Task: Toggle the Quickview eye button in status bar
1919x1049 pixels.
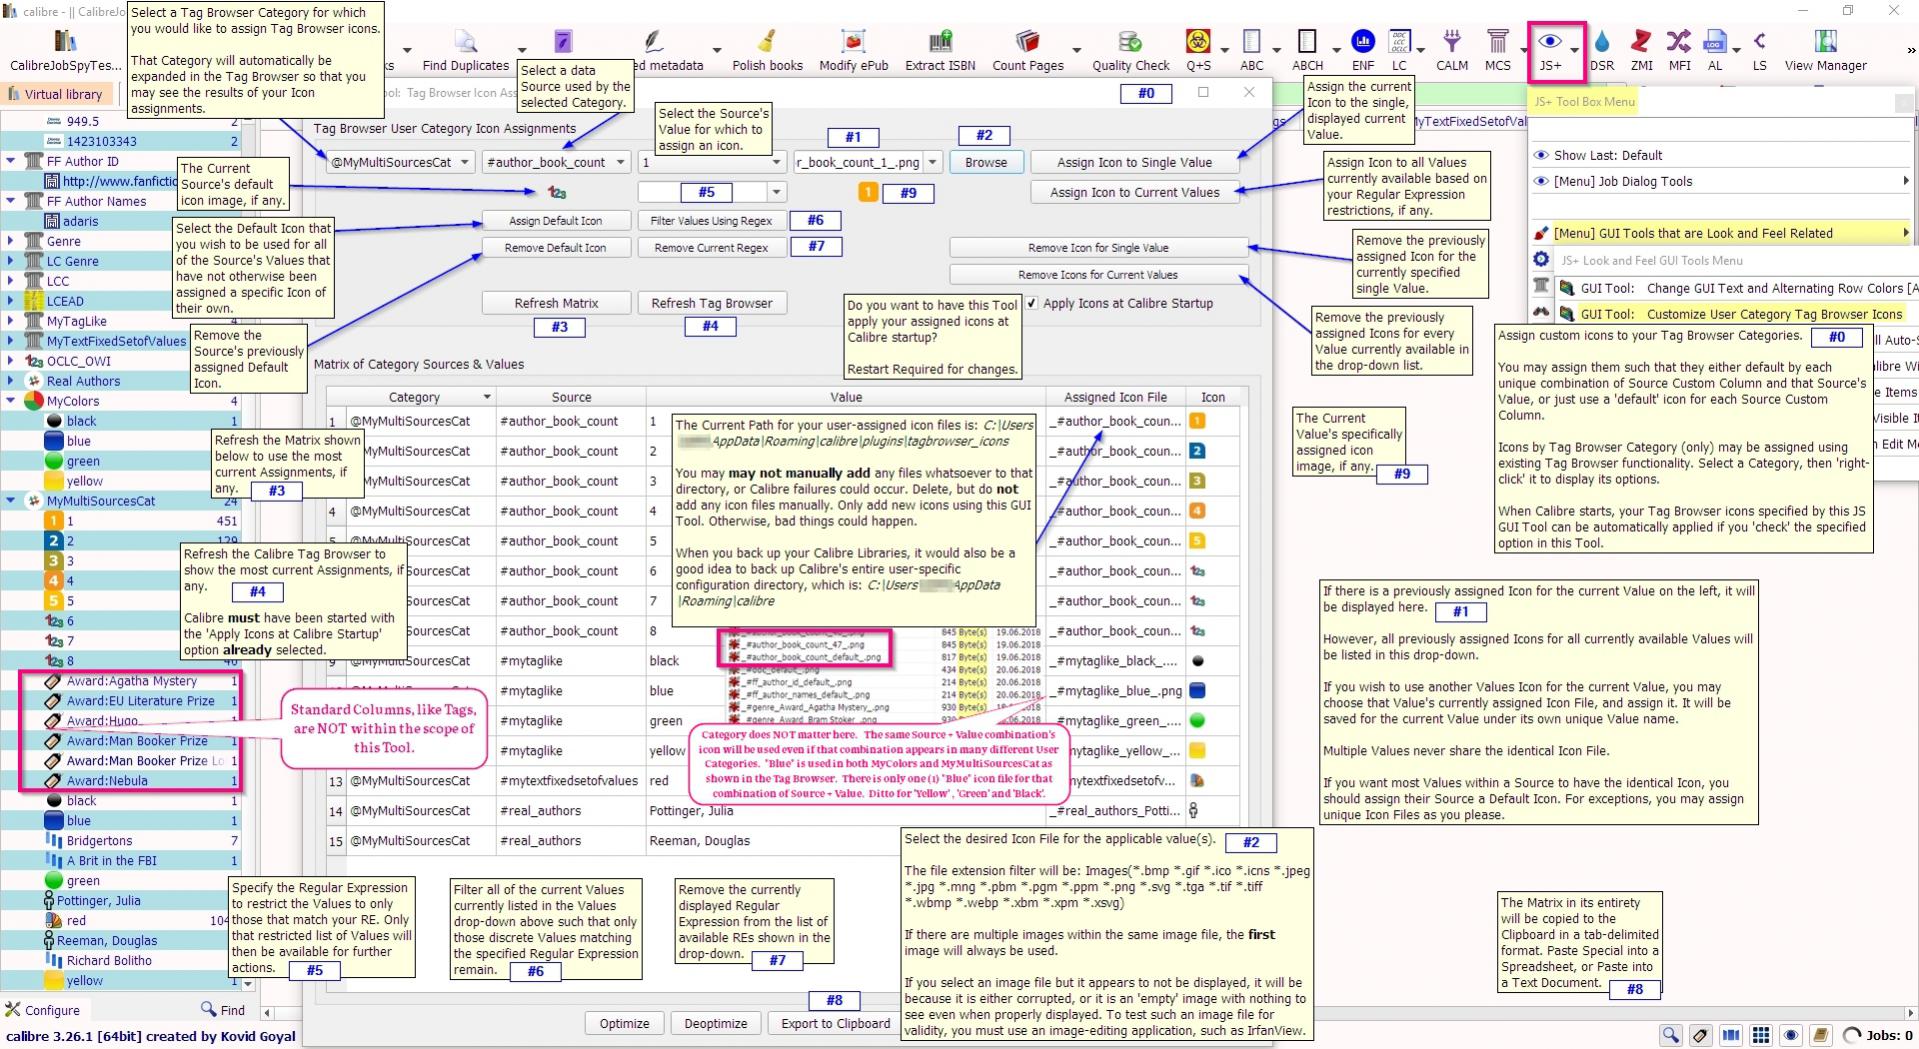Action: pyautogui.click(x=1791, y=1035)
